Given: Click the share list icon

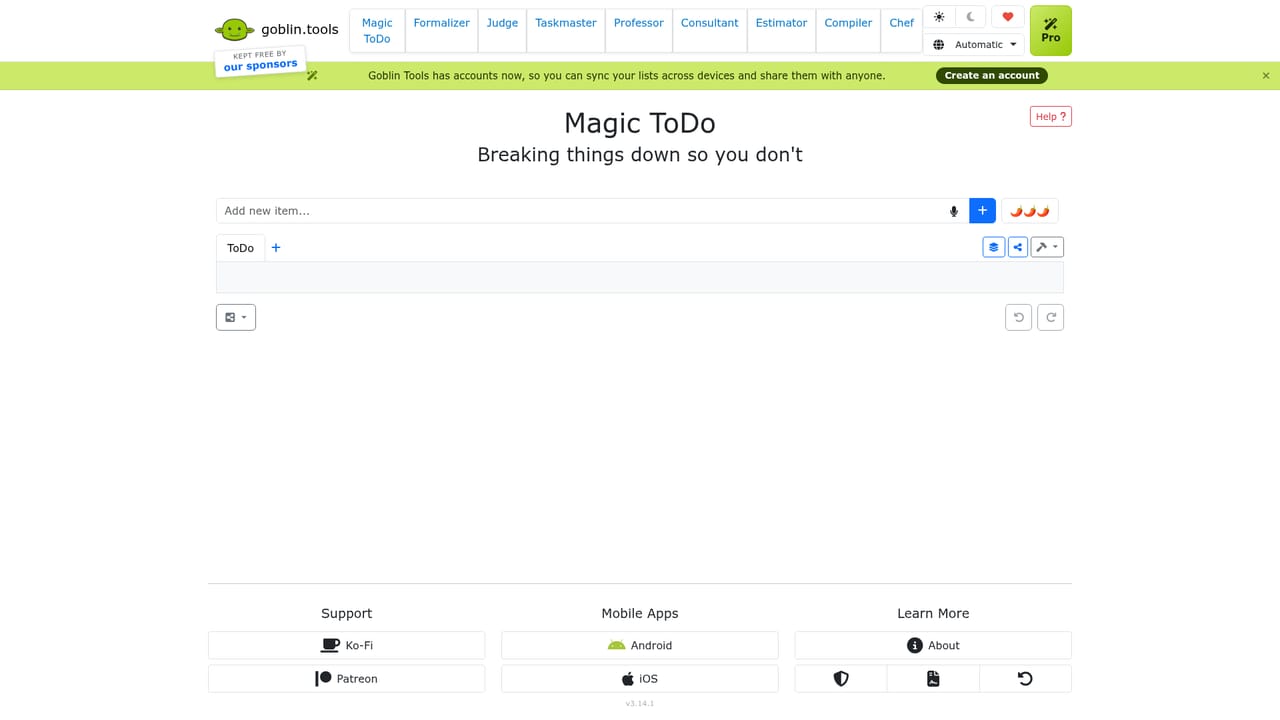Looking at the screenshot, I should pyautogui.click(x=1018, y=247).
